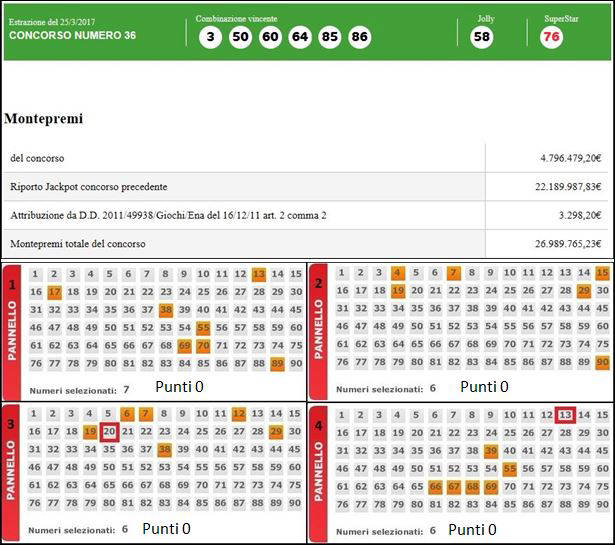Click winning number ball 64
Viewport: 615px width, 545px height.
[x=300, y=37]
